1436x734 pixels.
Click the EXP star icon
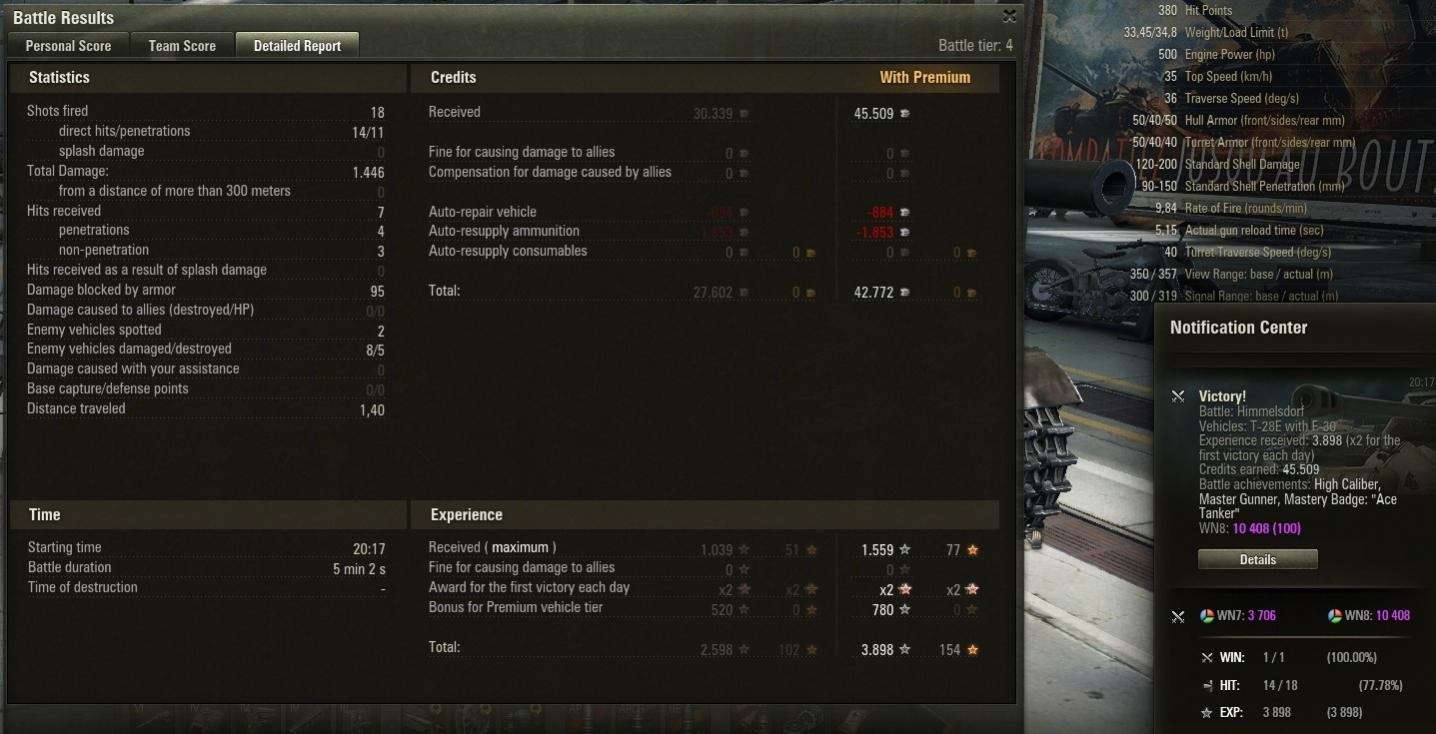click(1207, 713)
